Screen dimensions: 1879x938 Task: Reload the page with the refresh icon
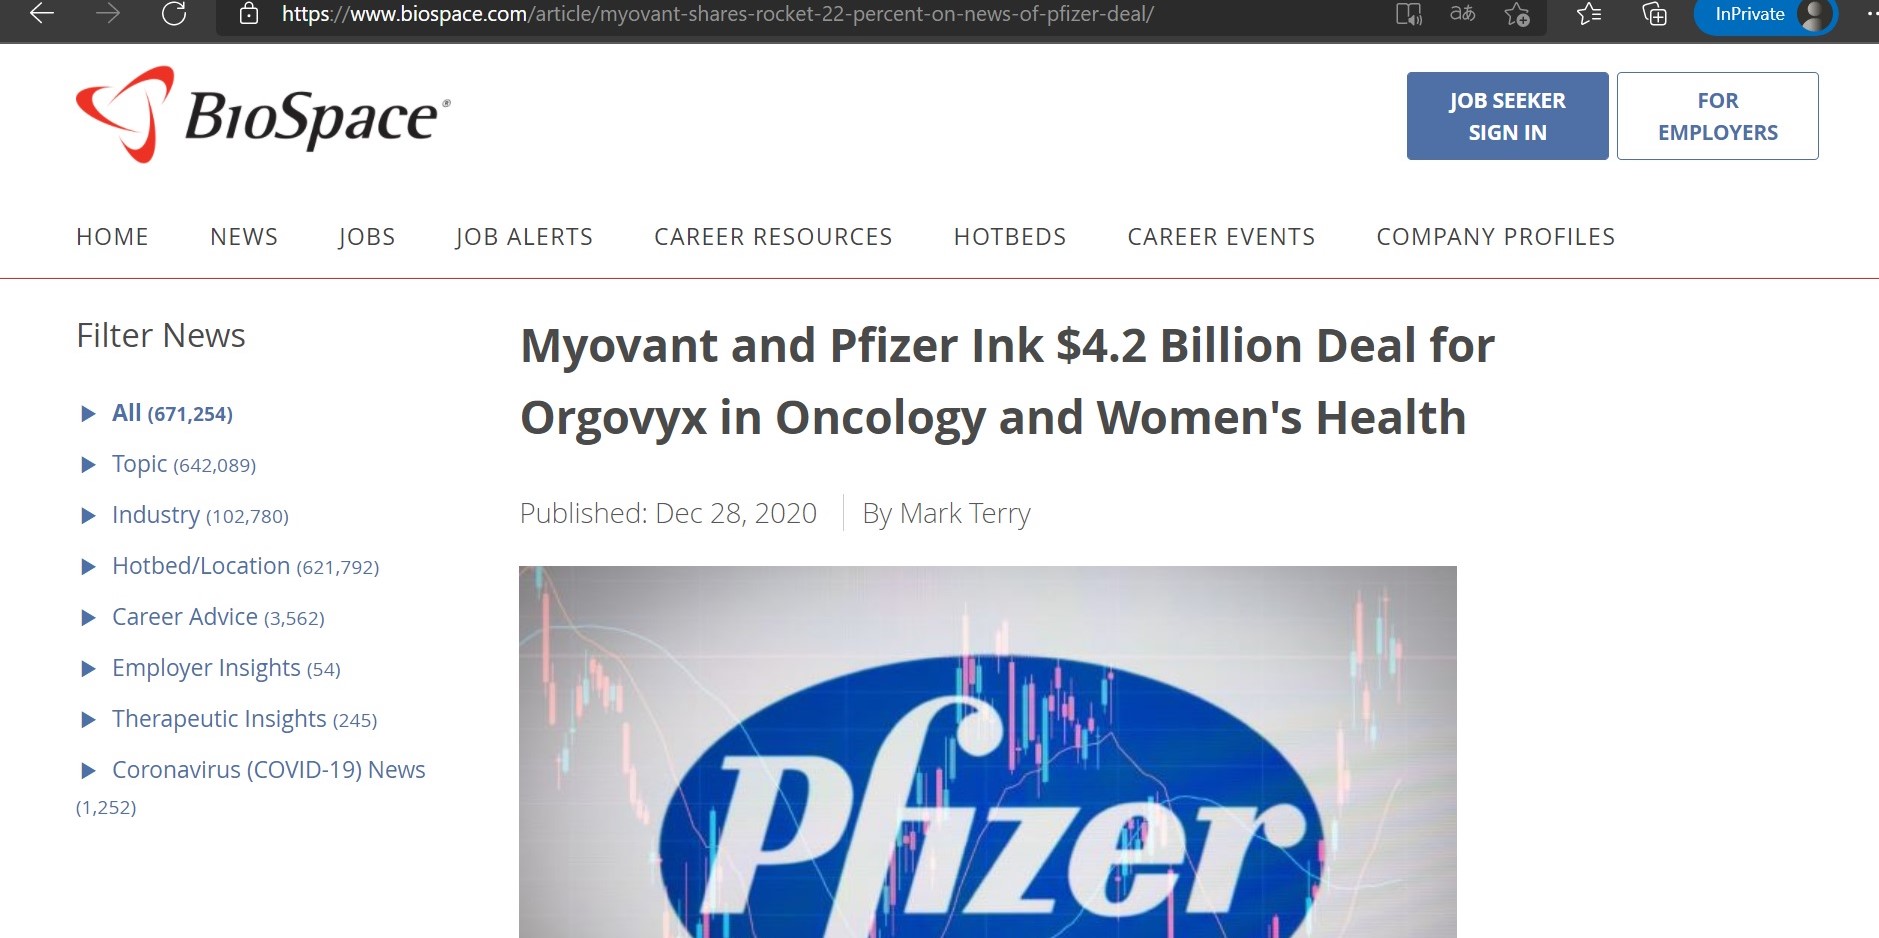pyautogui.click(x=174, y=14)
